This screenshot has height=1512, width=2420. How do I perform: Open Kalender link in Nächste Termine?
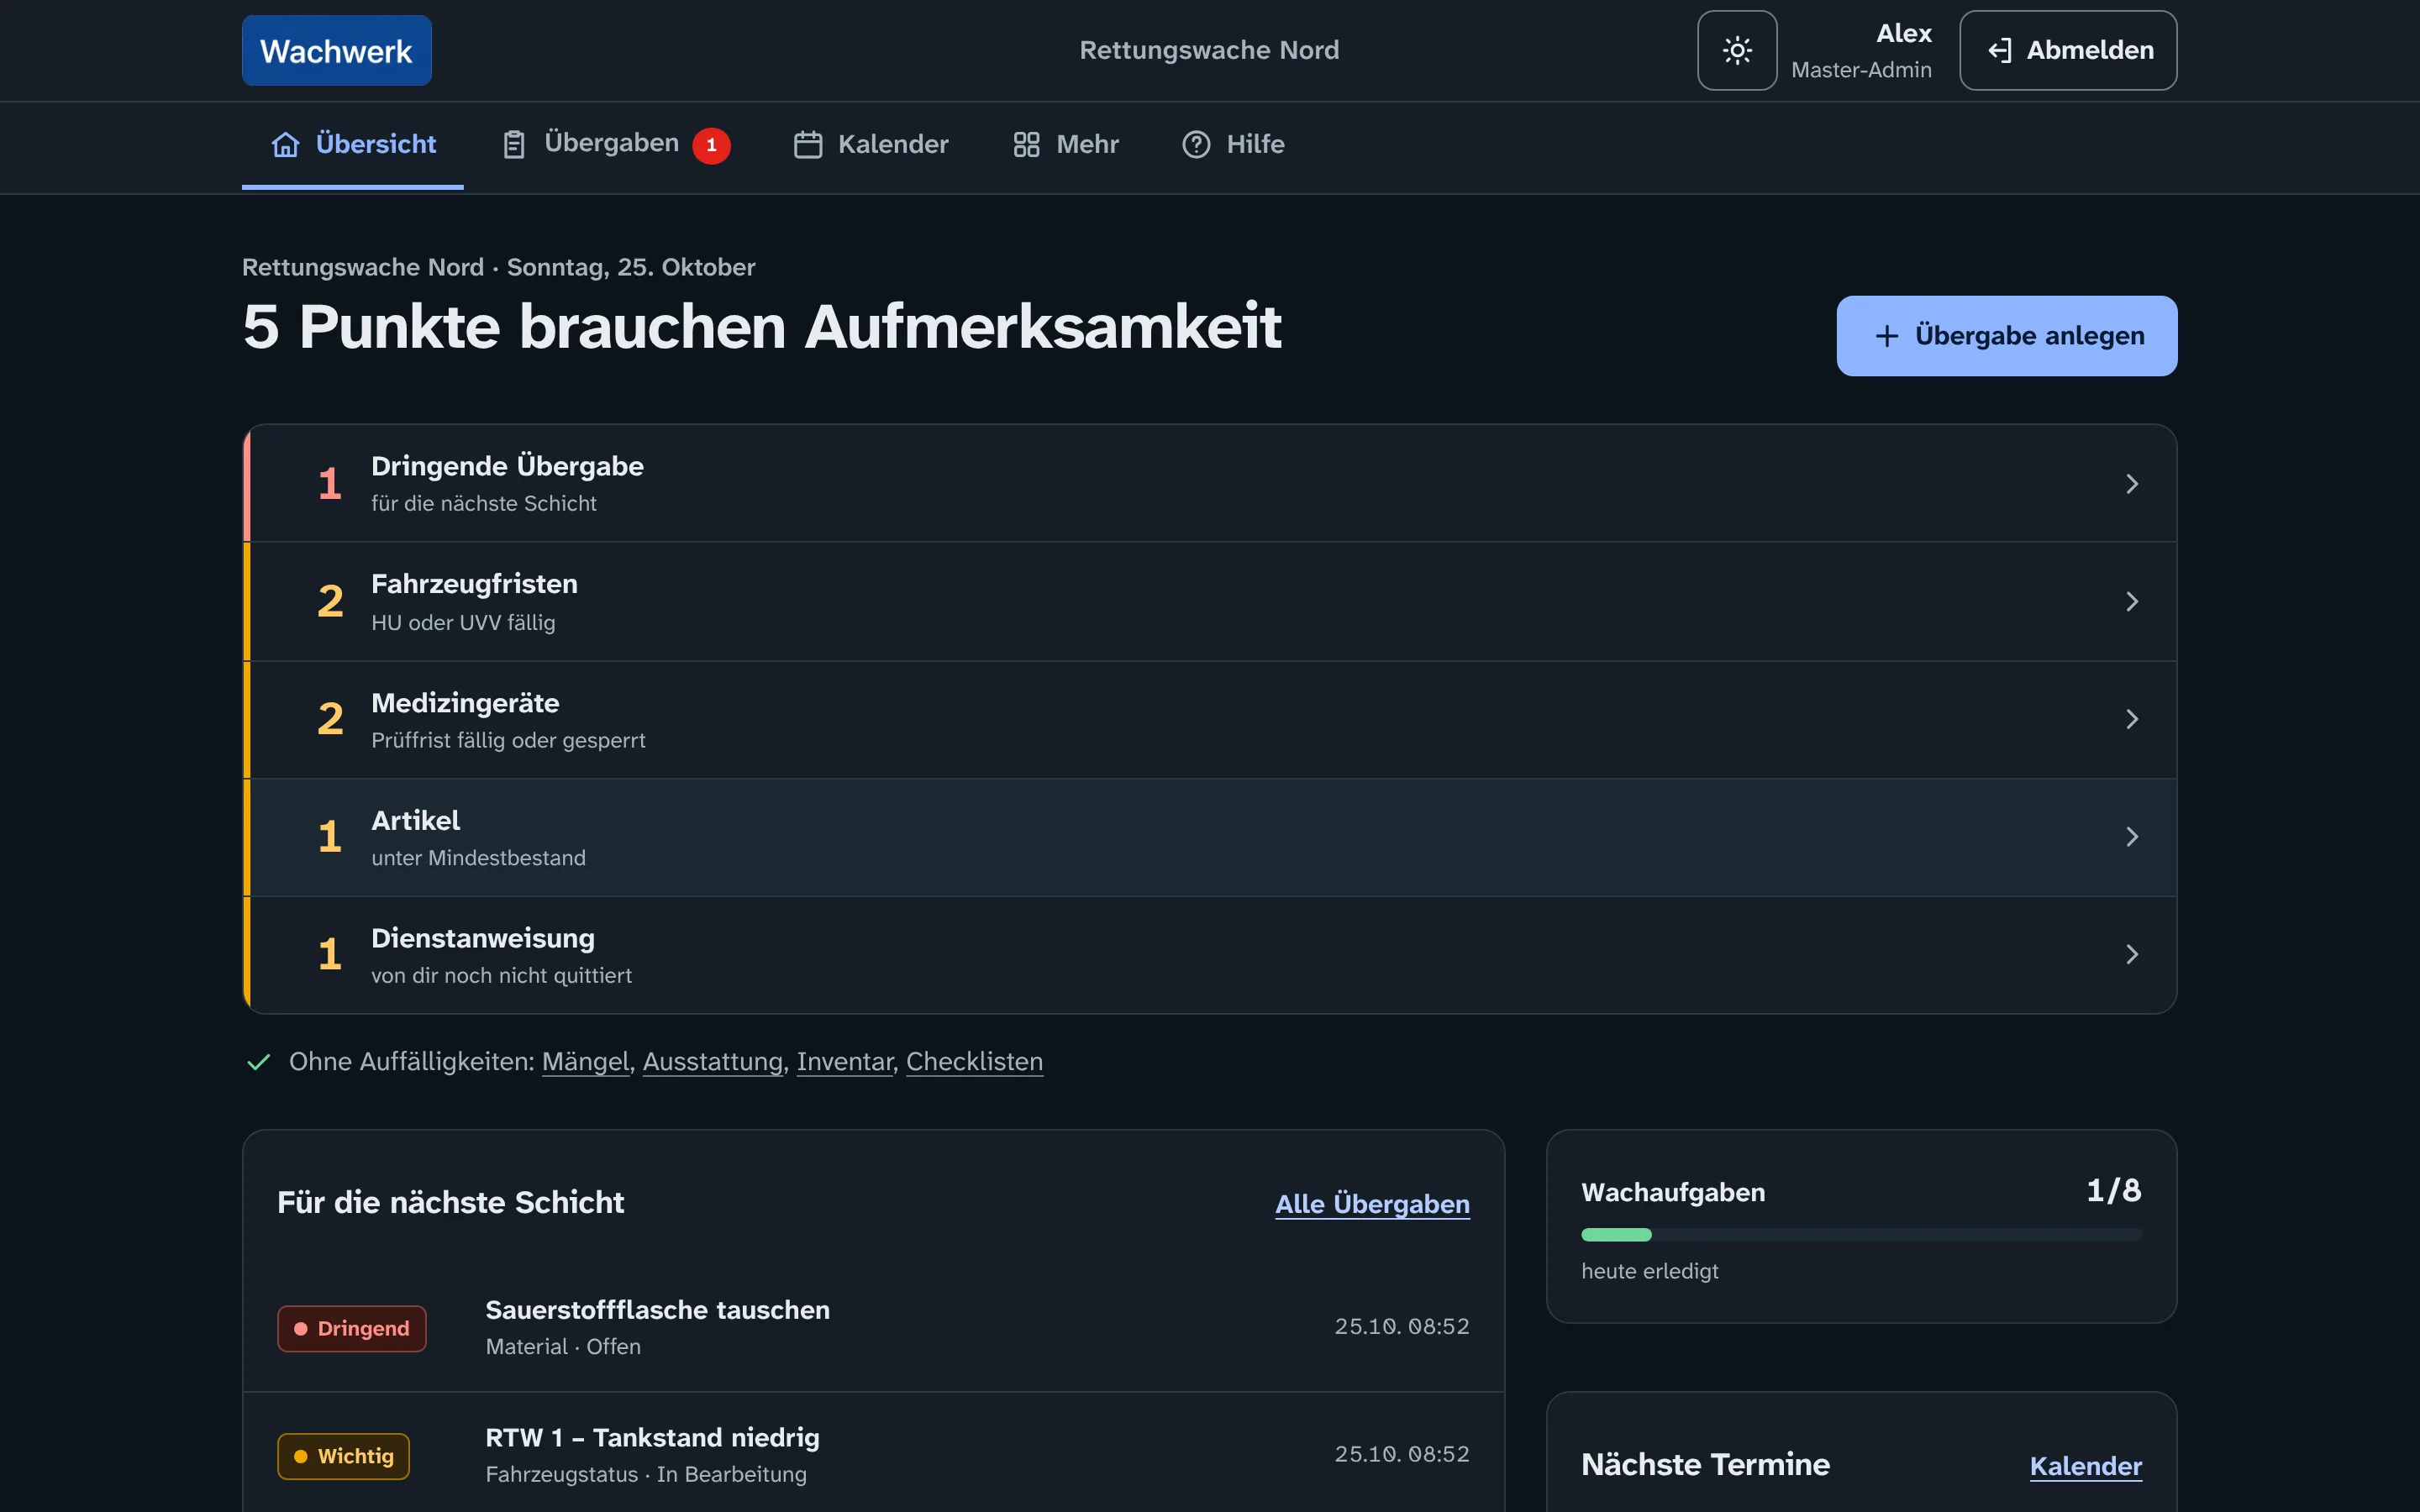(2085, 1466)
